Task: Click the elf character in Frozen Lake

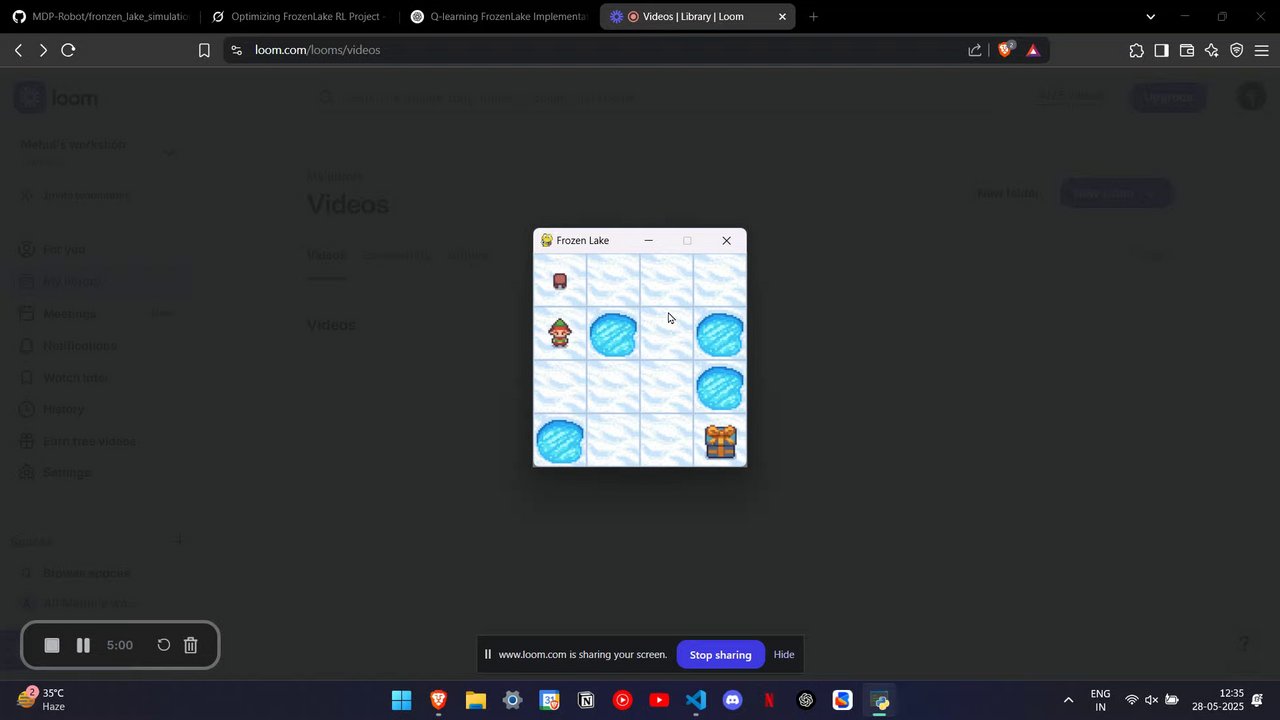Action: [x=560, y=334]
